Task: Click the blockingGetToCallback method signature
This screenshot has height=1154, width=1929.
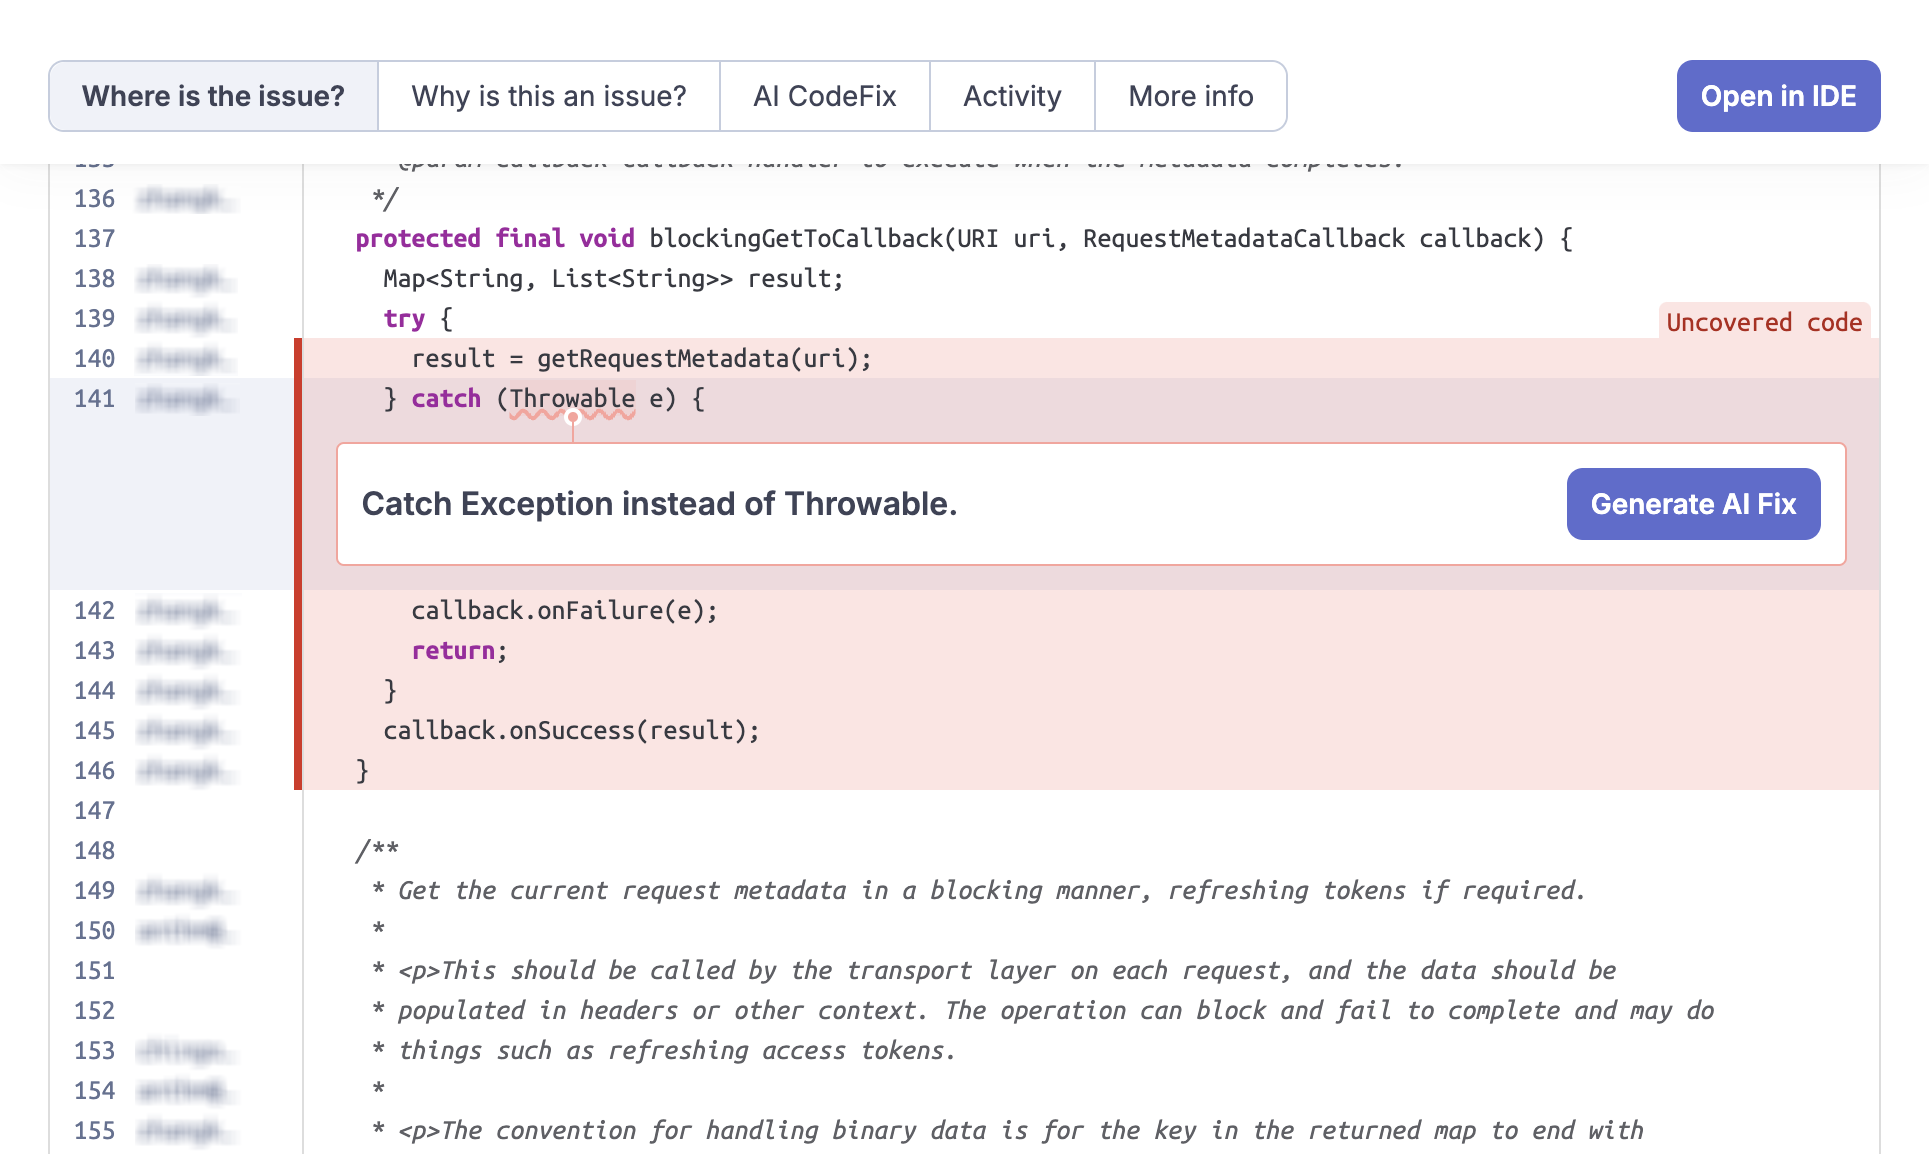Action: (x=964, y=239)
